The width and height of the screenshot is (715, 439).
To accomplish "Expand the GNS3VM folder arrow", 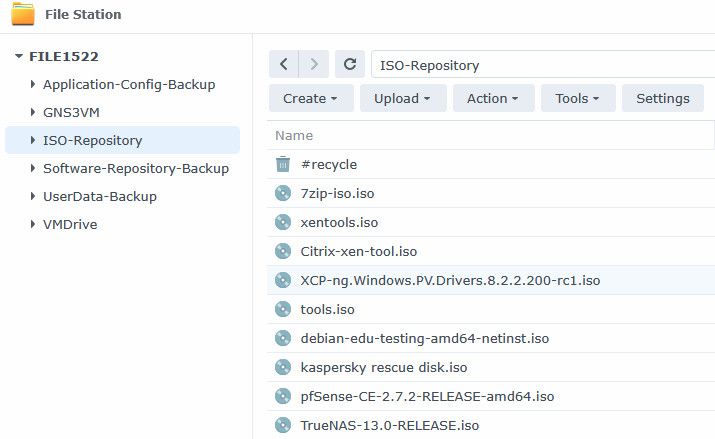I will (33, 113).
